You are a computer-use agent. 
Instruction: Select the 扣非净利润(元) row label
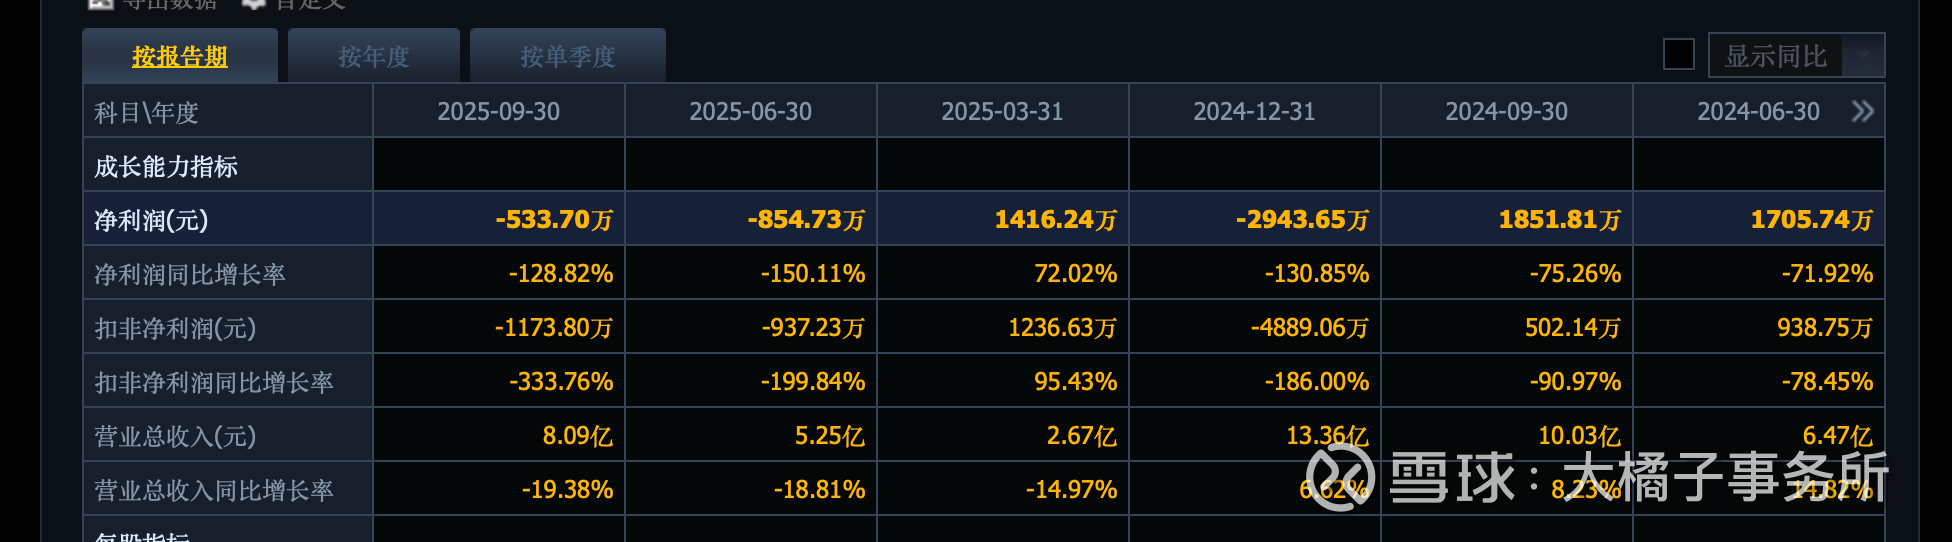175,328
